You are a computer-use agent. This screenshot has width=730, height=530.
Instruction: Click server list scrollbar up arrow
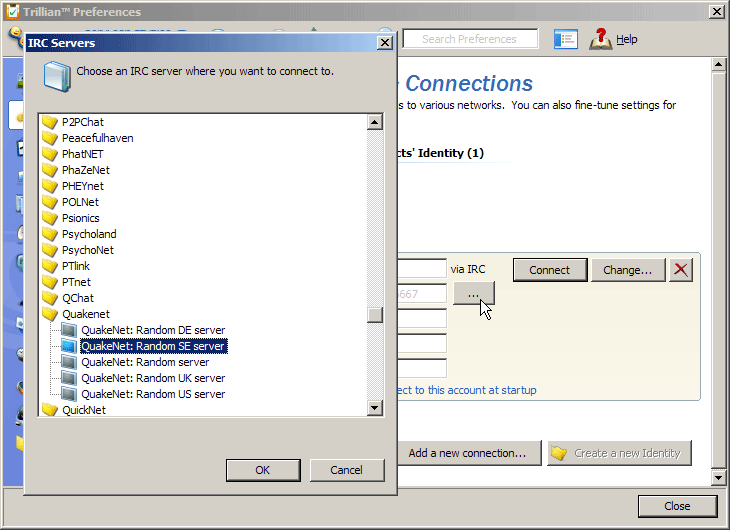(375, 122)
